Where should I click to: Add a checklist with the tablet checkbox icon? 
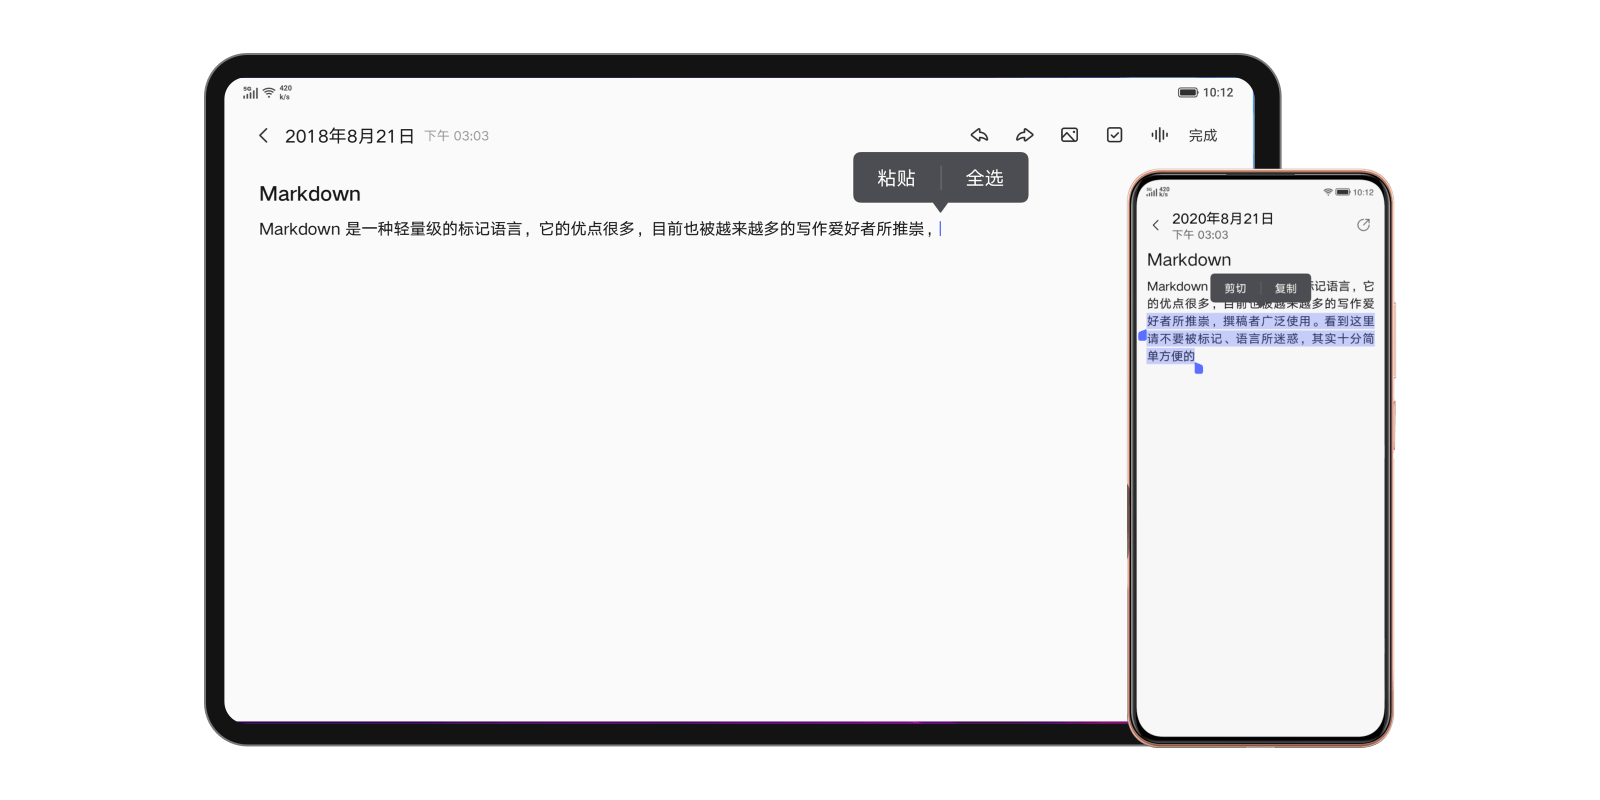click(x=1114, y=135)
